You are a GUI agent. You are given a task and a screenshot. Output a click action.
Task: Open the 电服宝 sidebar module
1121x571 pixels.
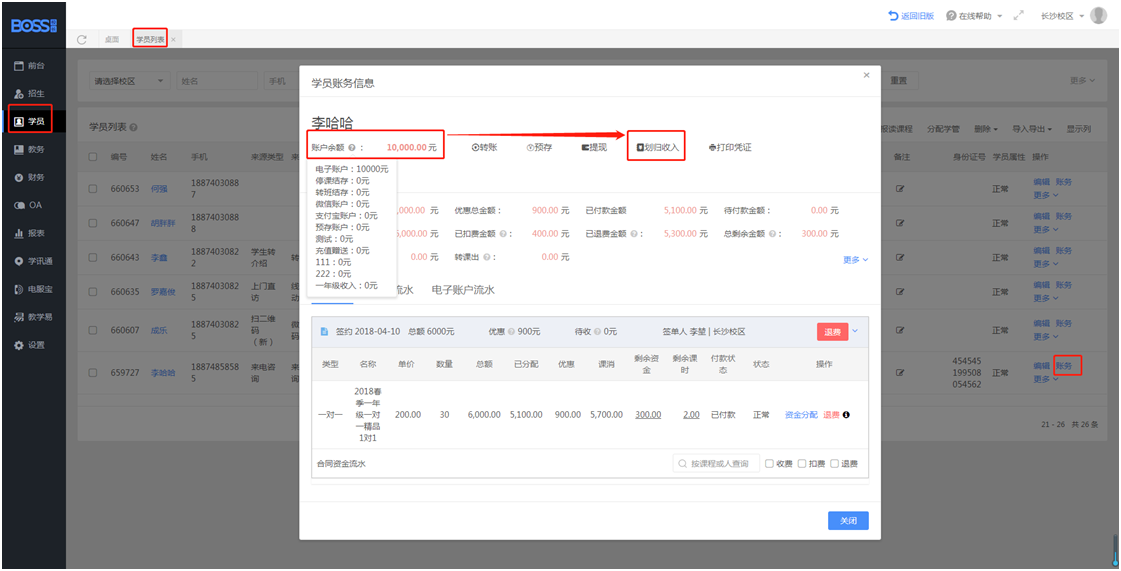33,289
